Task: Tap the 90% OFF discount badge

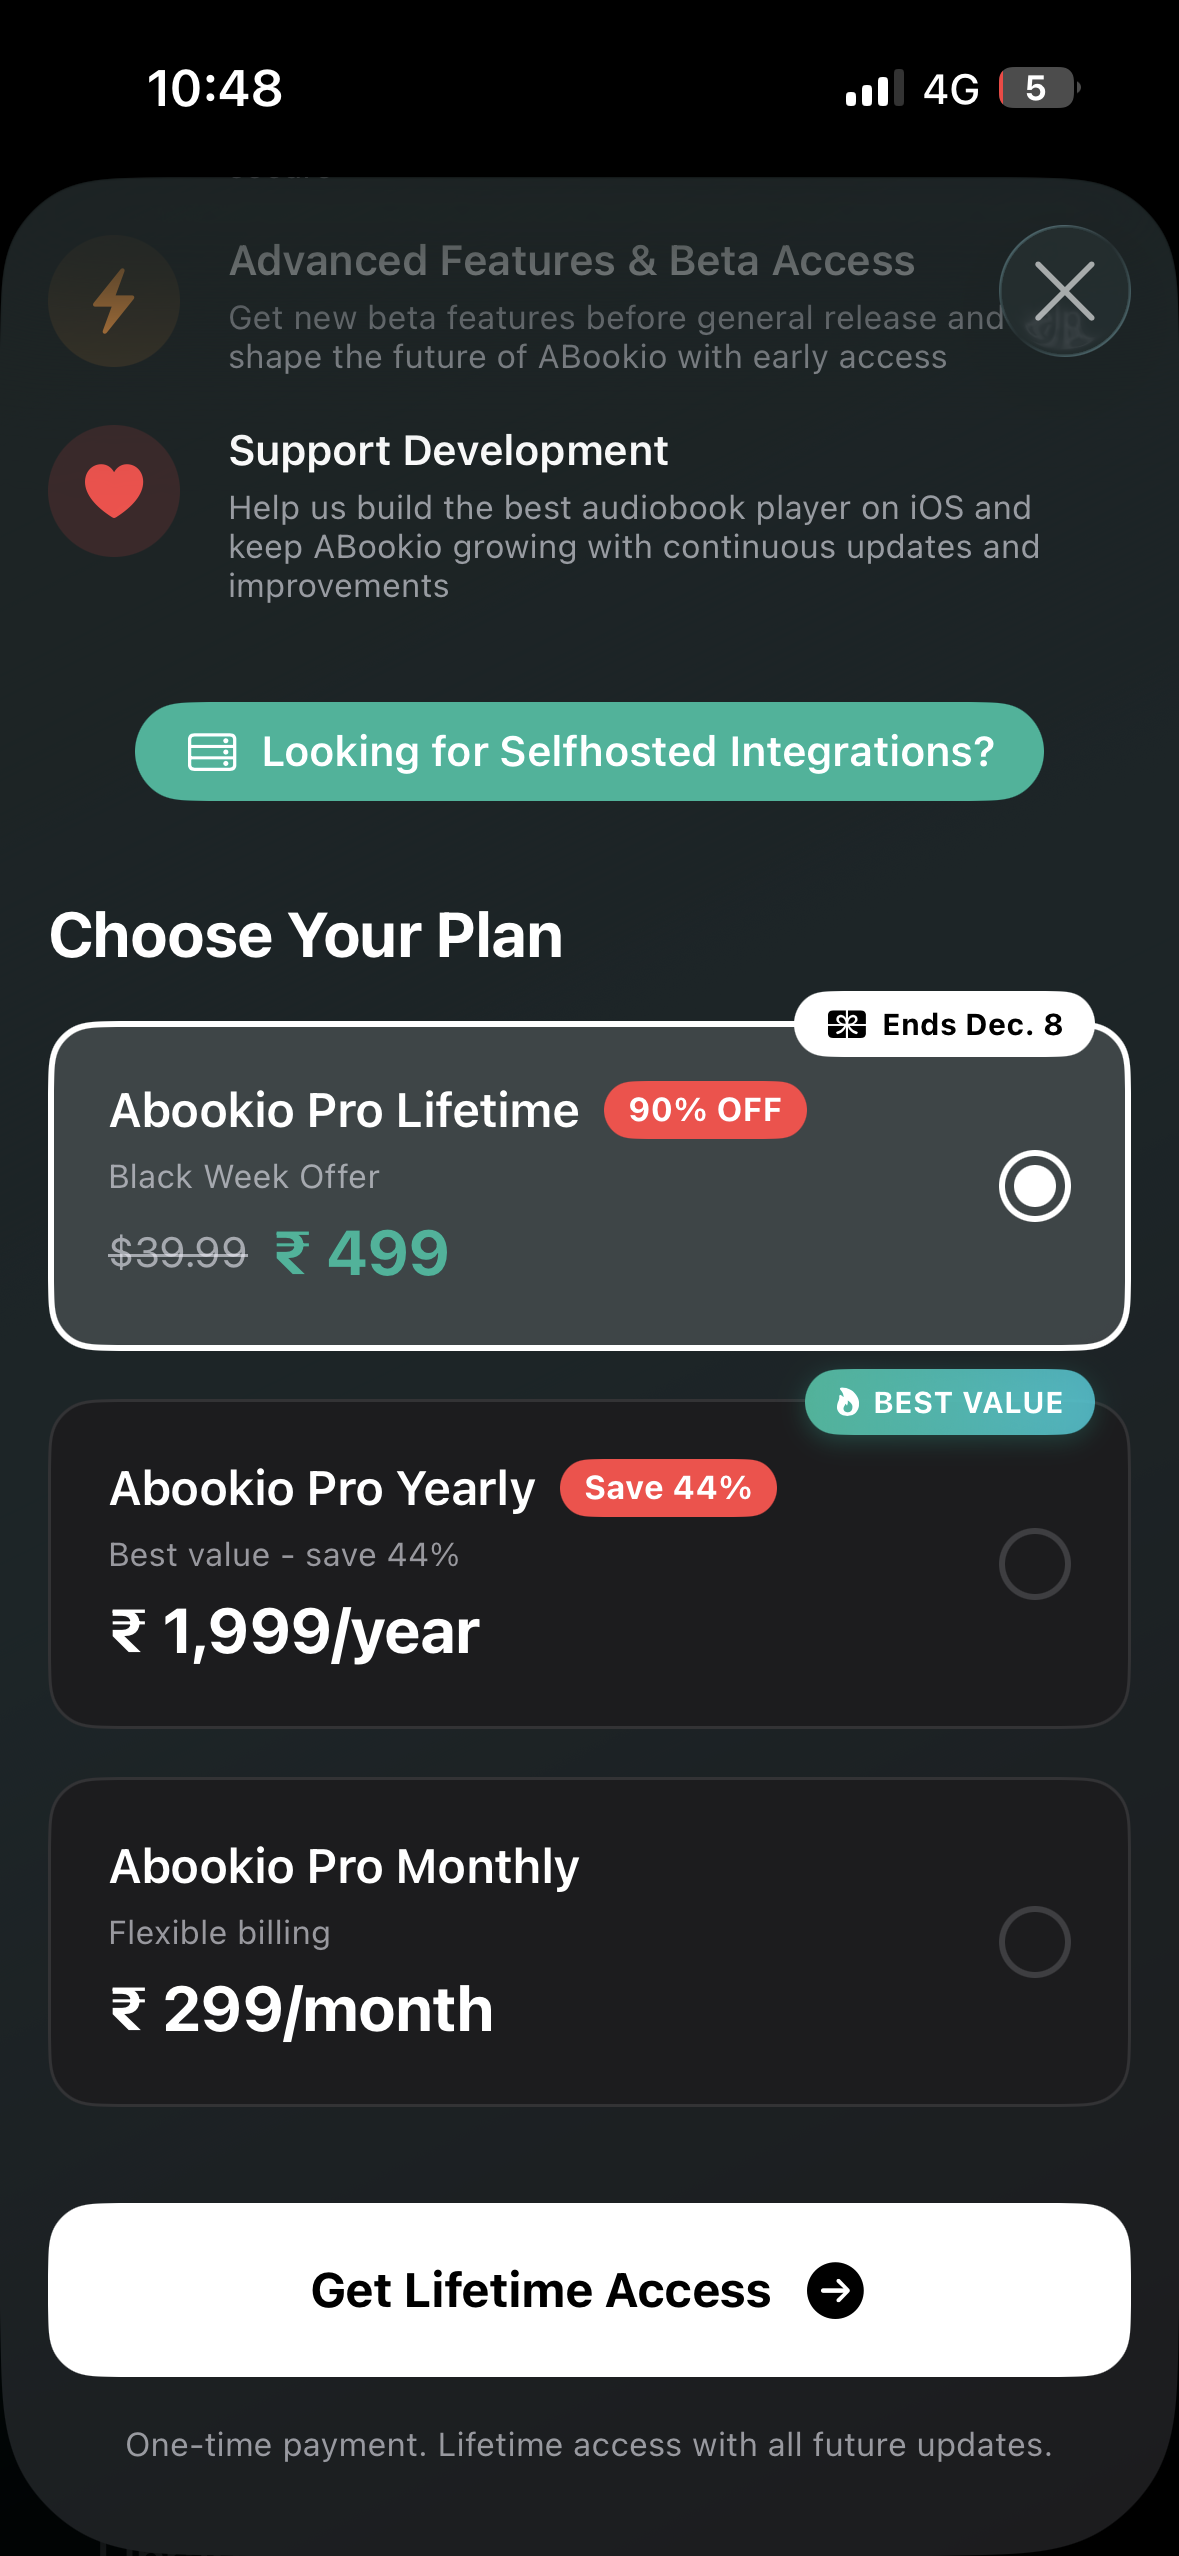Action: coord(705,1110)
